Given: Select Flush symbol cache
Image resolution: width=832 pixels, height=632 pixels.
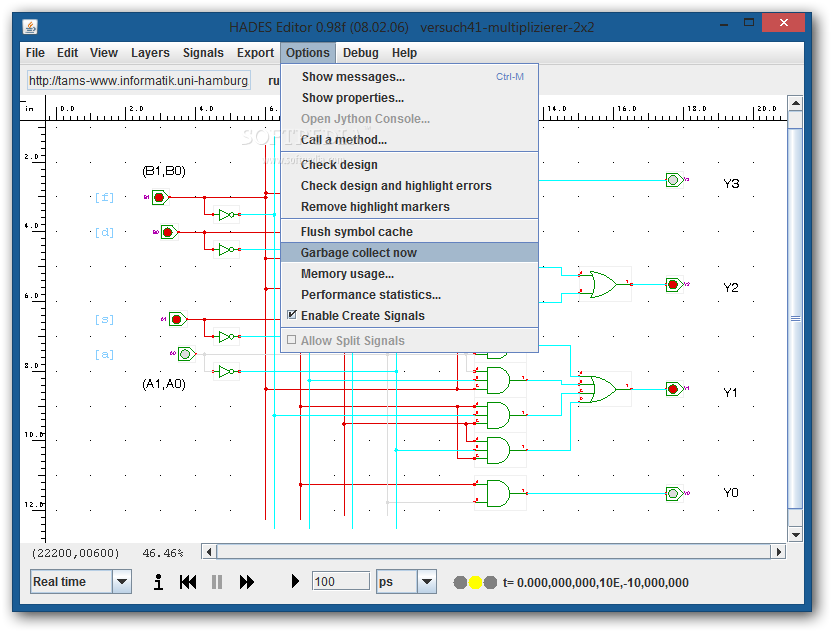Looking at the screenshot, I should point(410,232).
